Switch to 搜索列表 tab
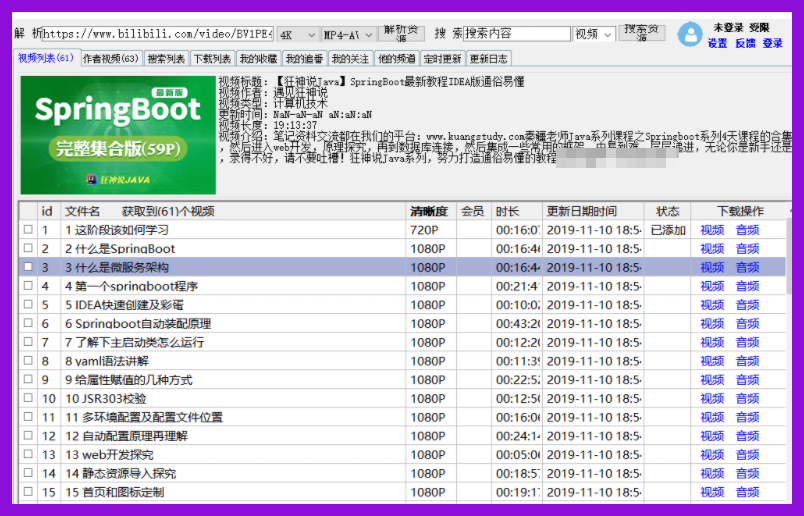804x516 pixels. click(x=166, y=58)
